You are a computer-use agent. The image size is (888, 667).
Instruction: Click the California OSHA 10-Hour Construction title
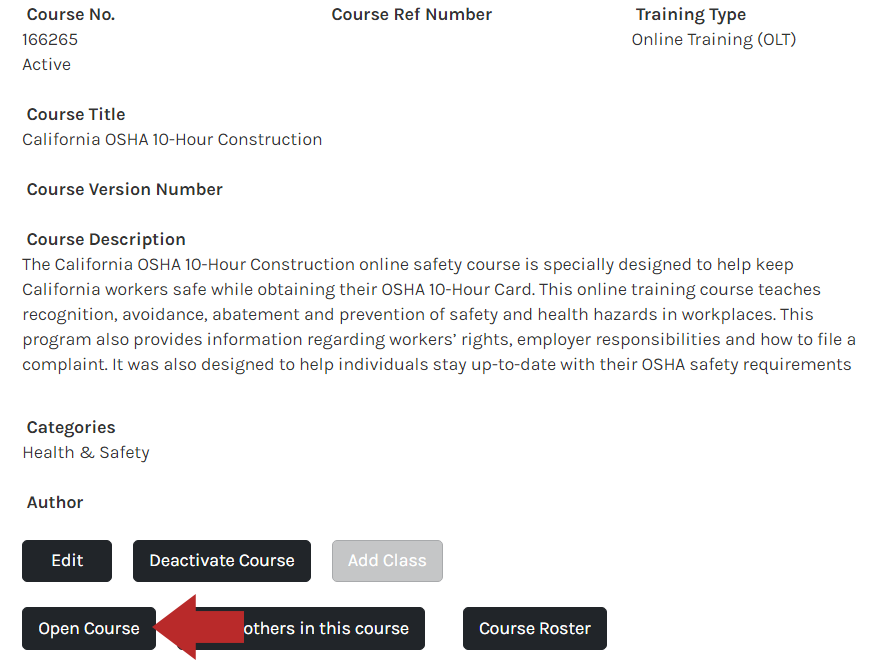172,139
